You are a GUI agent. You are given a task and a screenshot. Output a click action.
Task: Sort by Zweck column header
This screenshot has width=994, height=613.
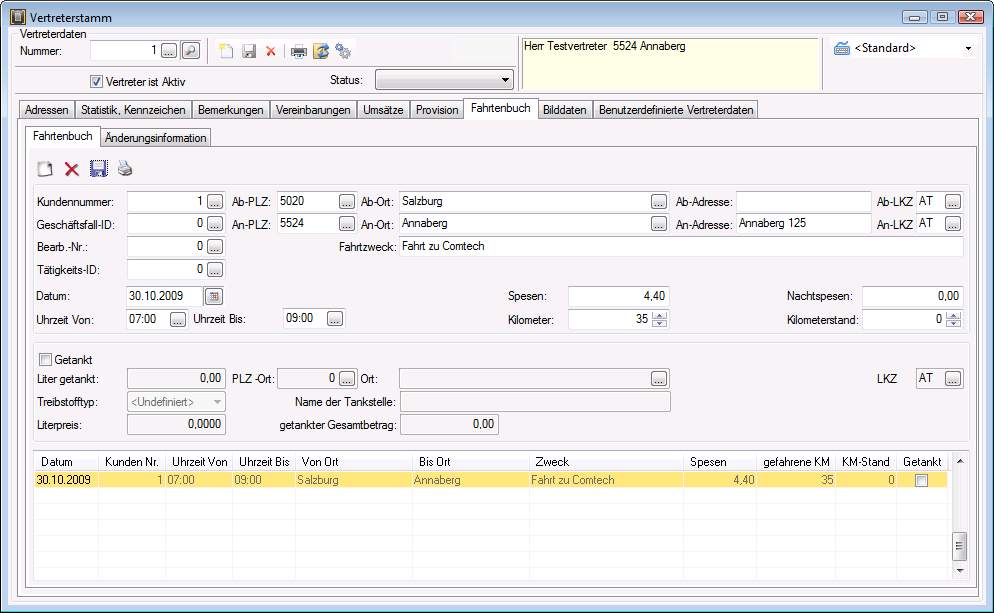click(x=606, y=462)
